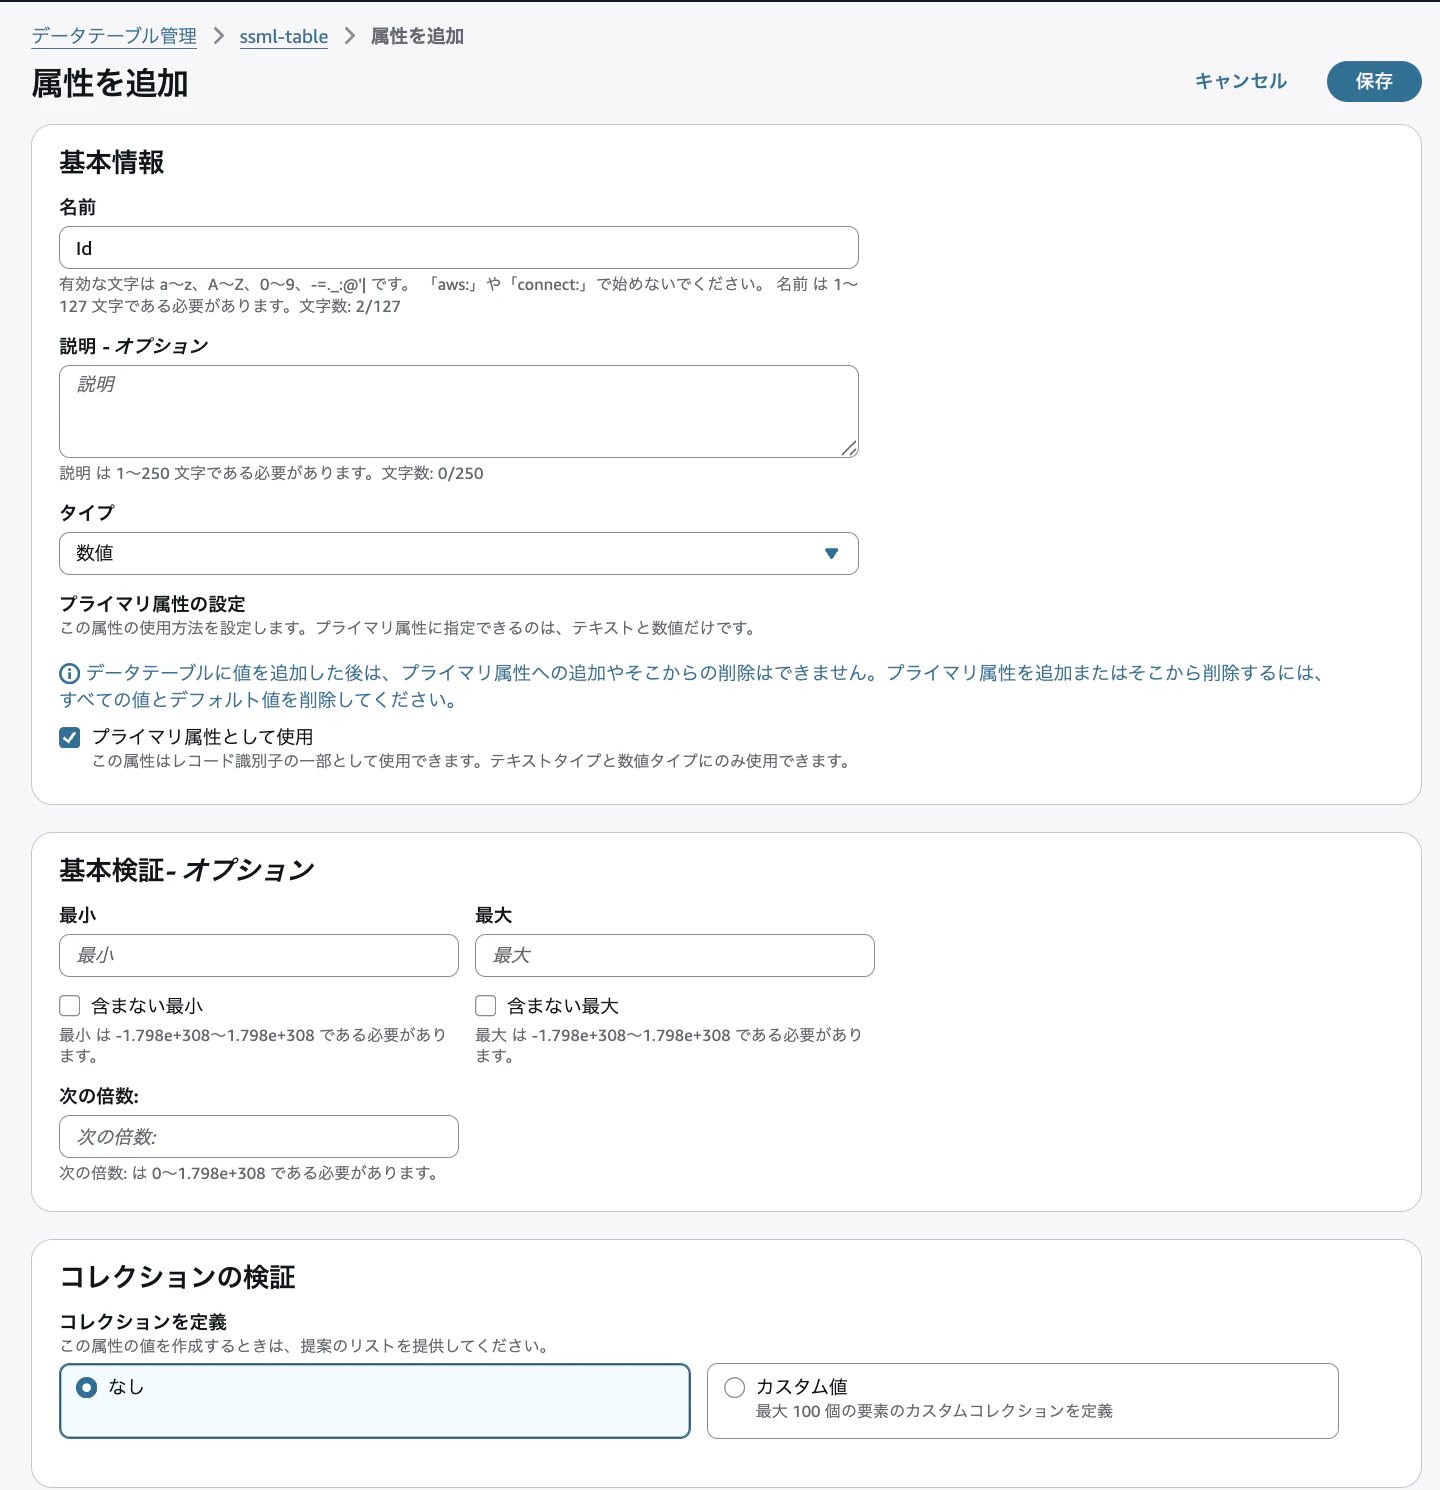This screenshot has width=1440, height=1490.
Task: Click the breadcrumb chevron after ssml-table
Action: pyautogui.click(x=349, y=36)
